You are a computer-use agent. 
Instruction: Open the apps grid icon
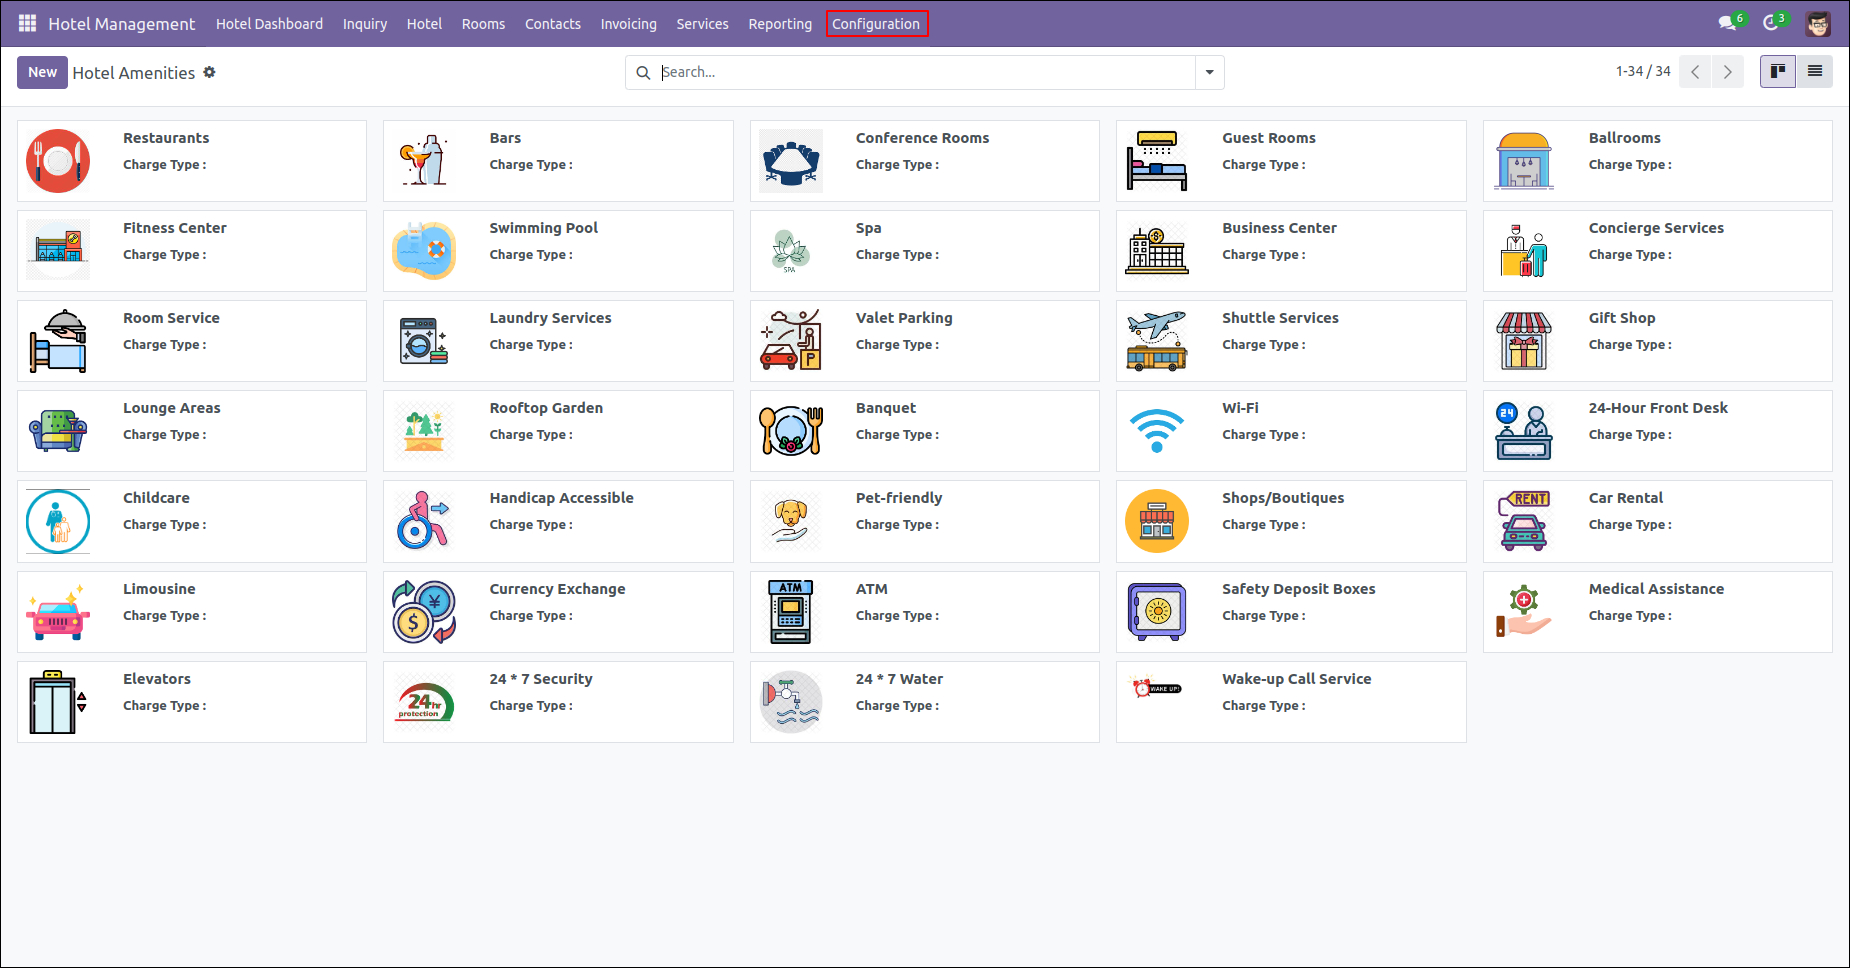(26, 23)
